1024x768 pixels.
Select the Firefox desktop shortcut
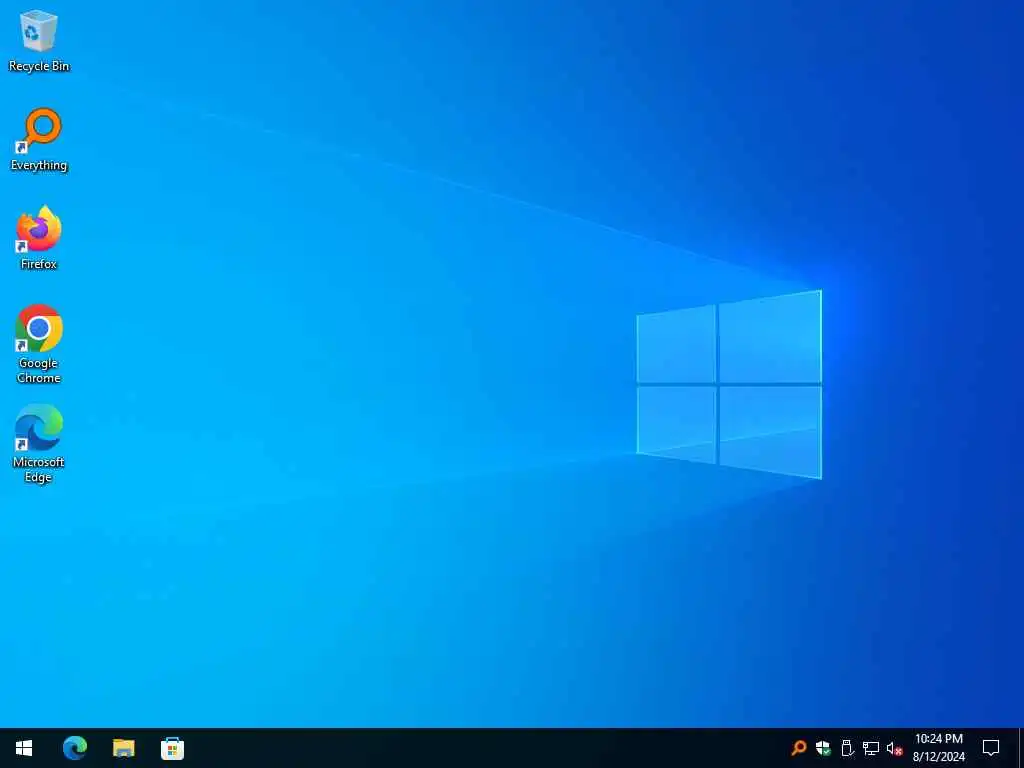click(x=39, y=238)
